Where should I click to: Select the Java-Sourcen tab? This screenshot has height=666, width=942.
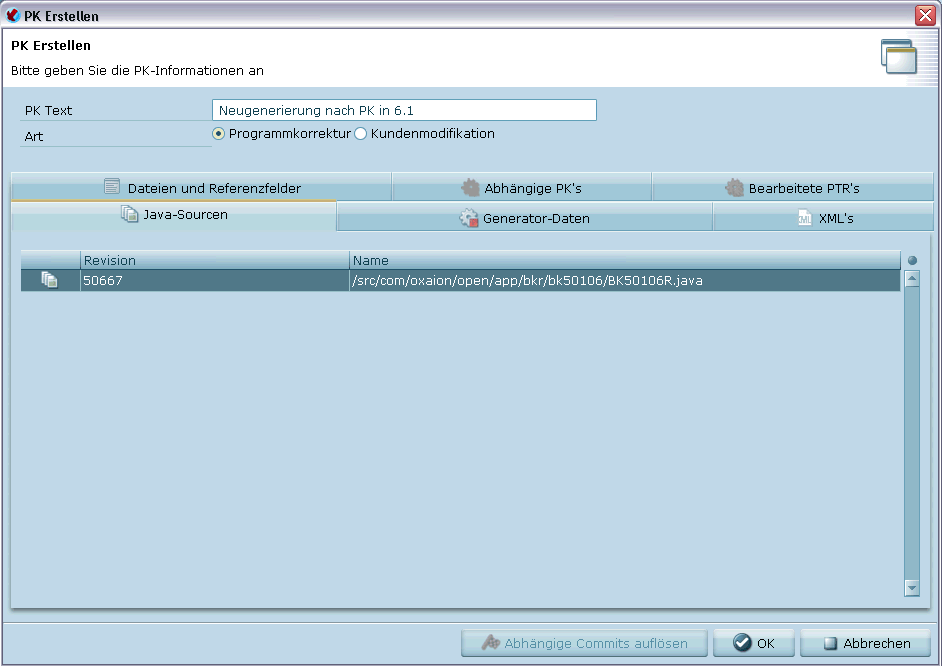[x=174, y=215]
